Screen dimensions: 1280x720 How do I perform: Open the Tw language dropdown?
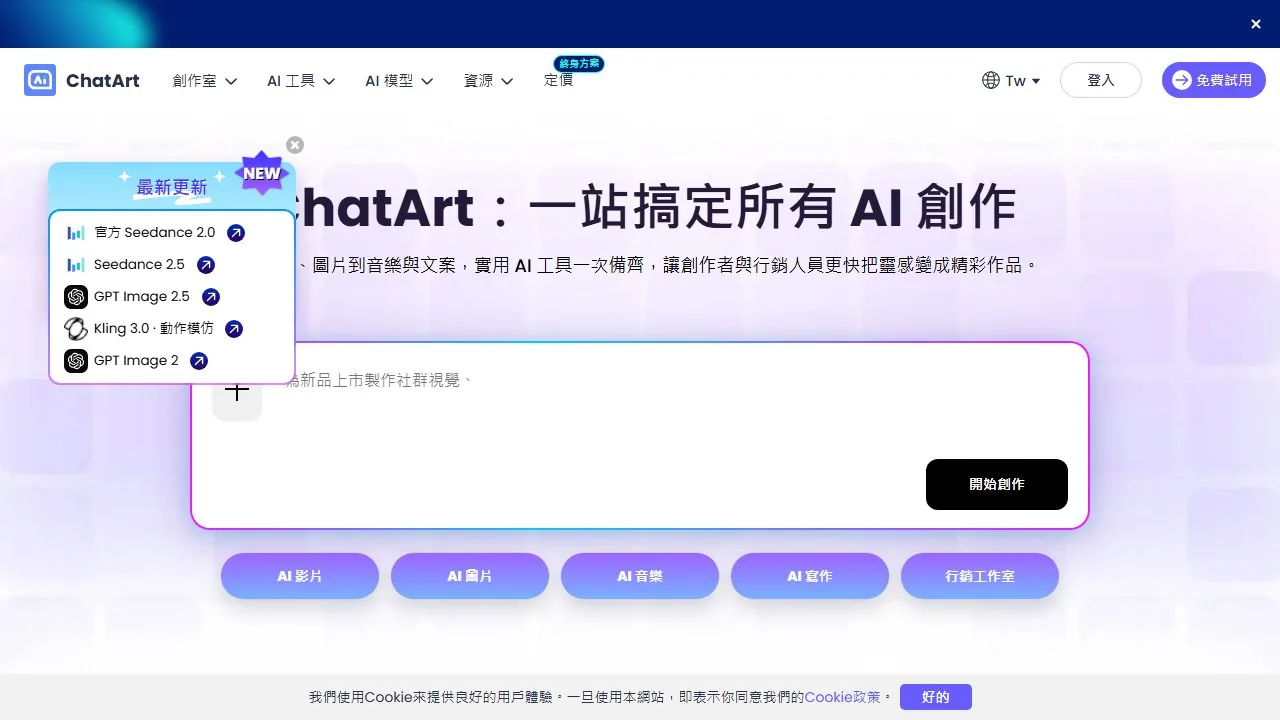1023,81
